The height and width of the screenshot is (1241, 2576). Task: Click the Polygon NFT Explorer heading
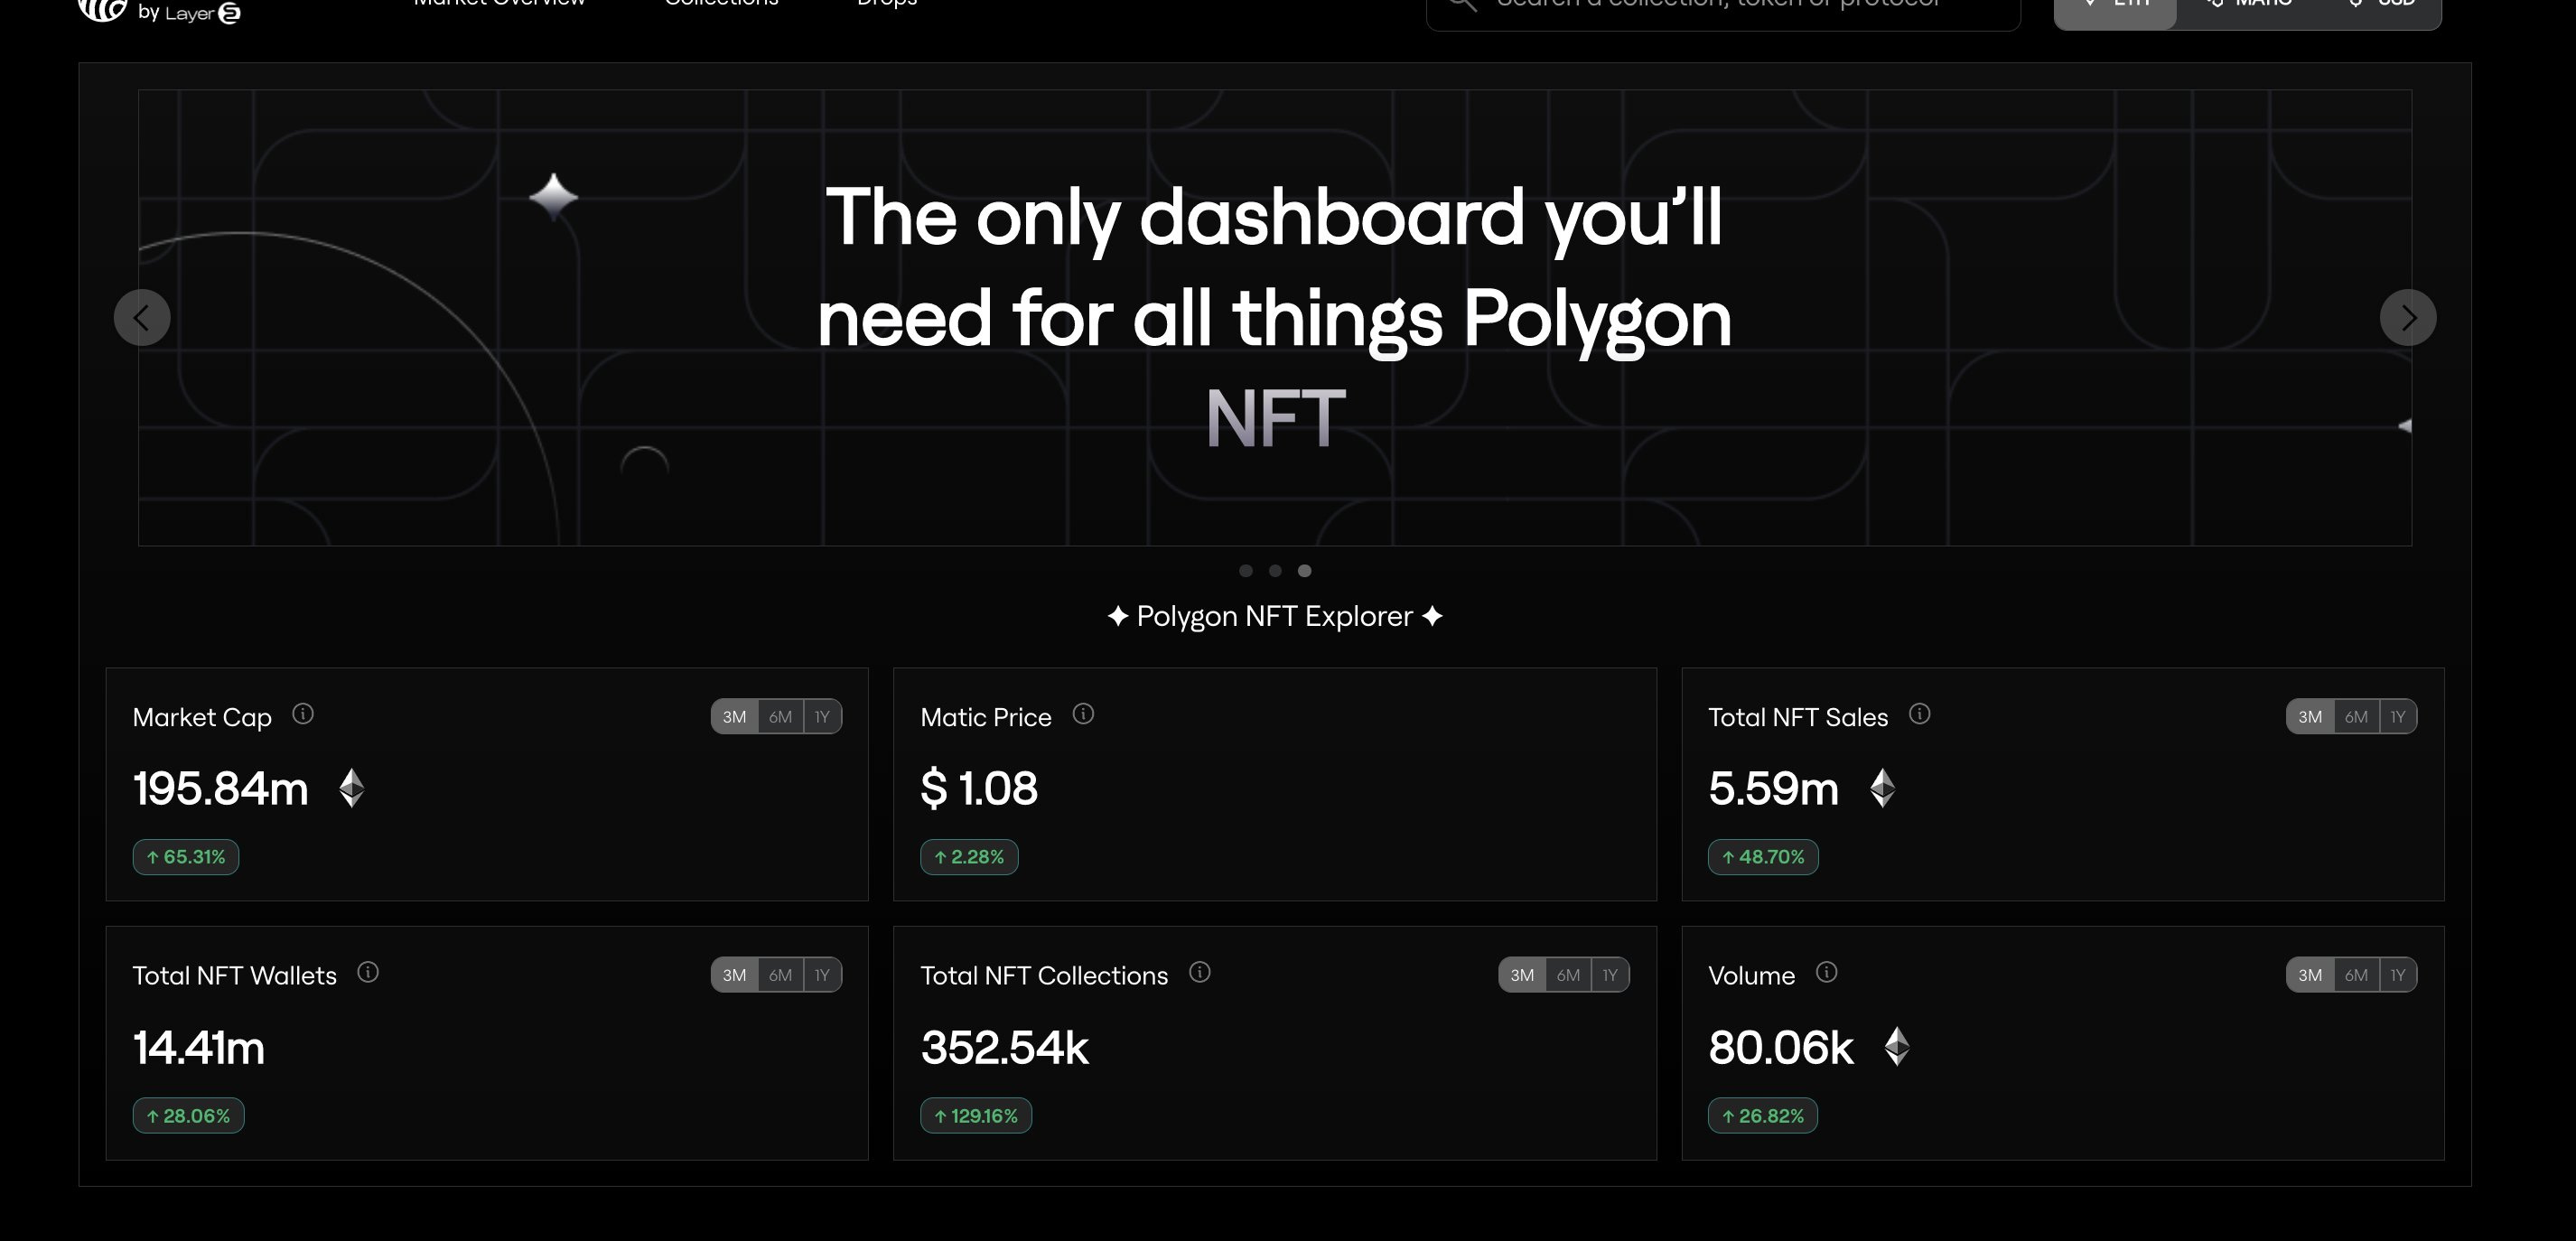pyautogui.click(x=1275, y=616)
